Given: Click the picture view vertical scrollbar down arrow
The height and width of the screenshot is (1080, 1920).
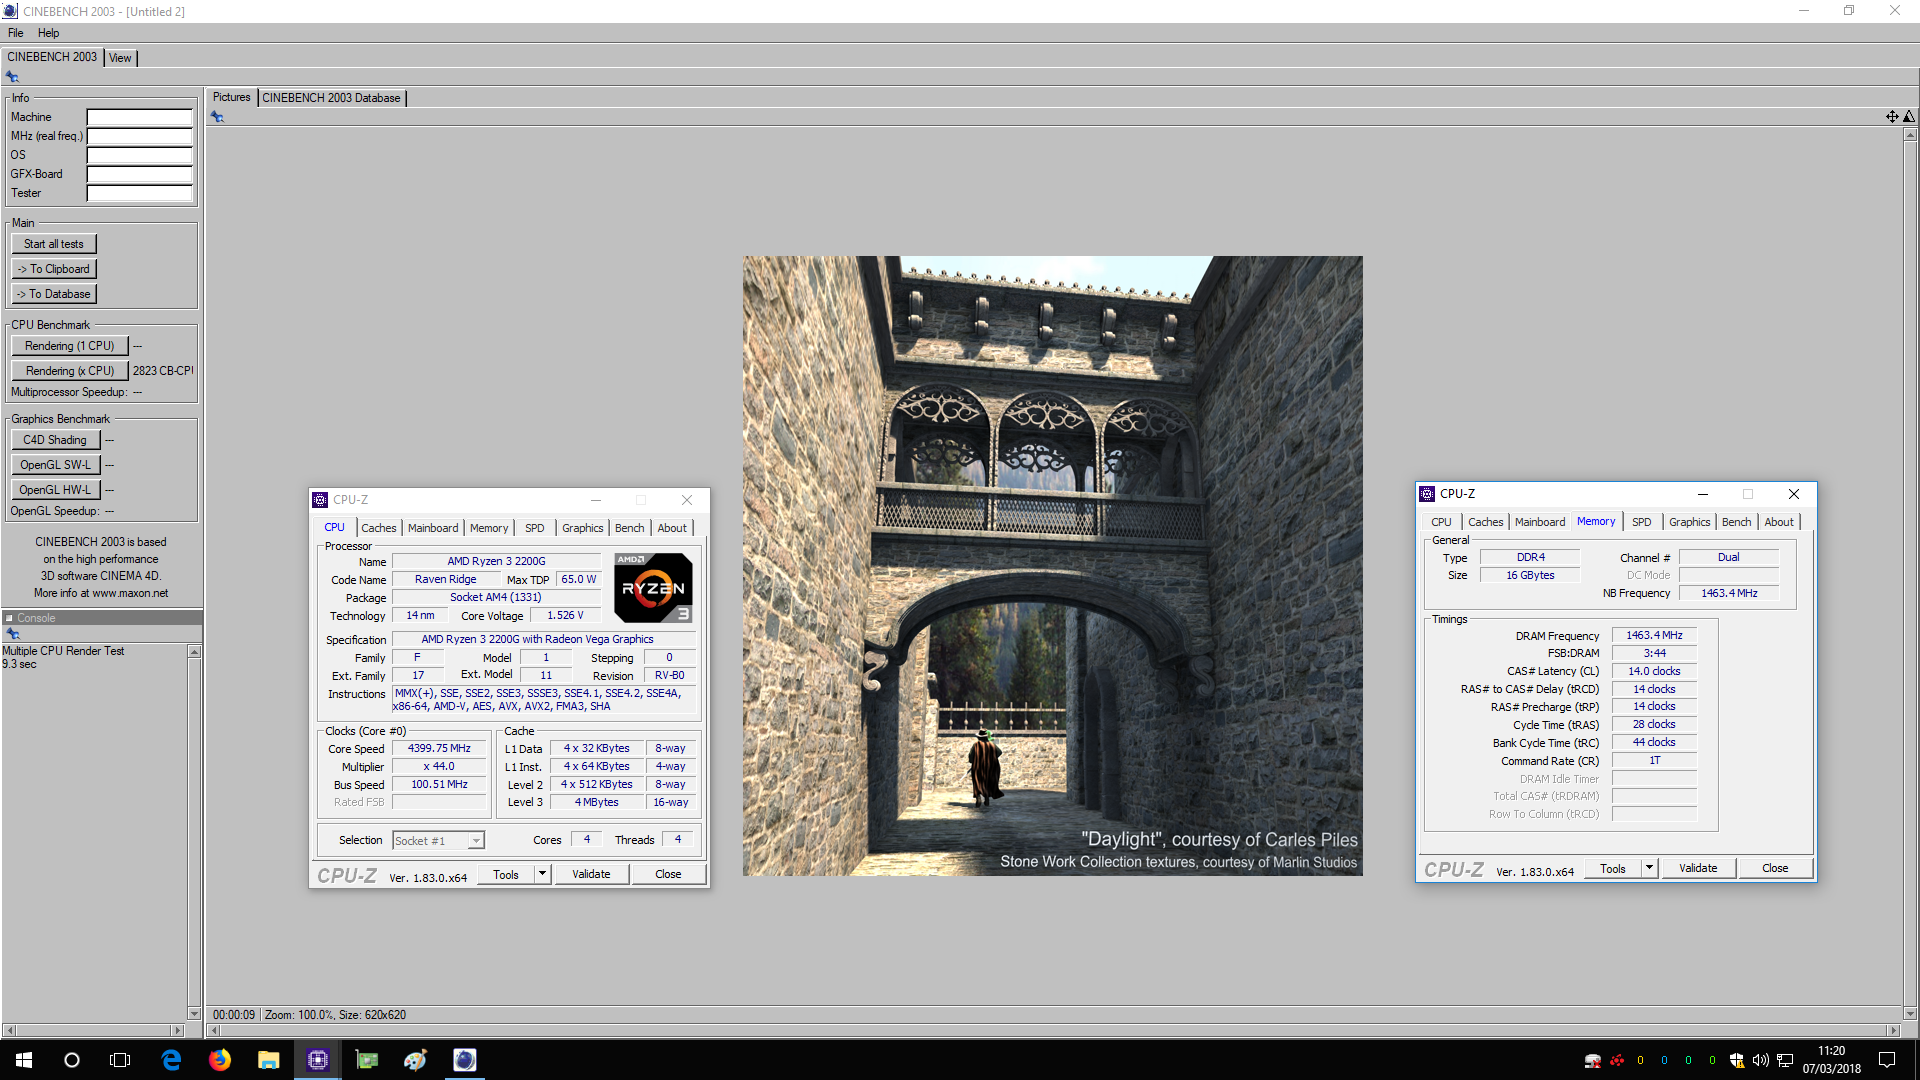Looking at the screenshot, I should (1910, 1013).
